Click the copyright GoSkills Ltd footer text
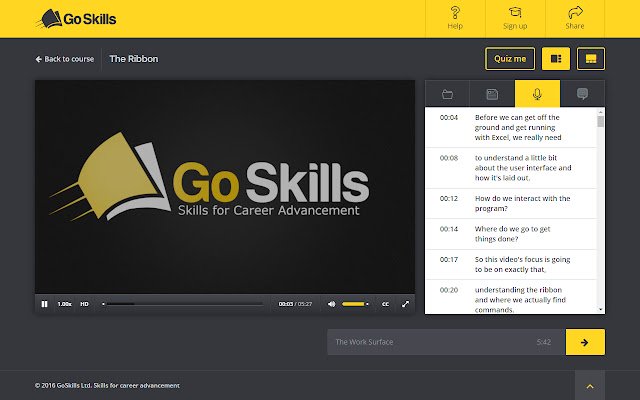Viewport: 640px width, 400px height. (x=107, y=385)
